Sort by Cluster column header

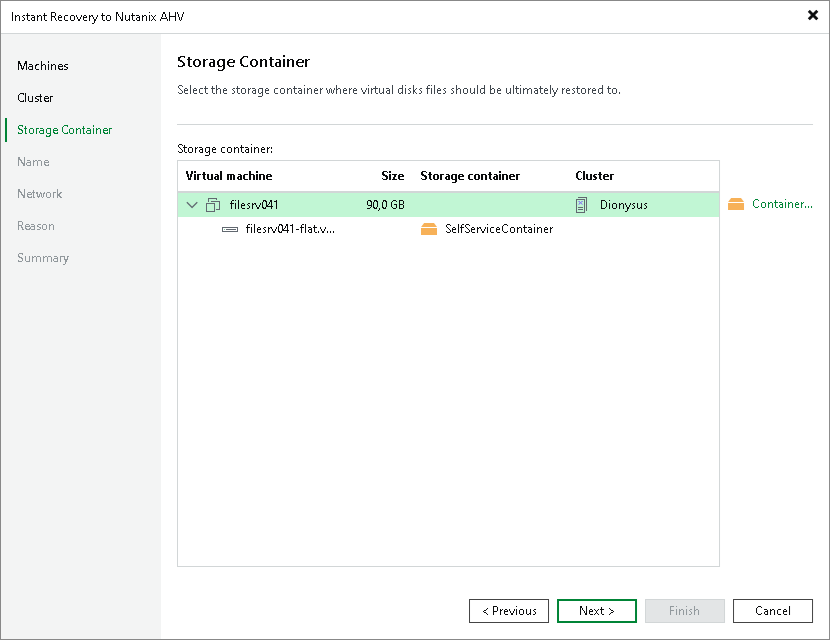pyautogui.click(x=594, y=176)
